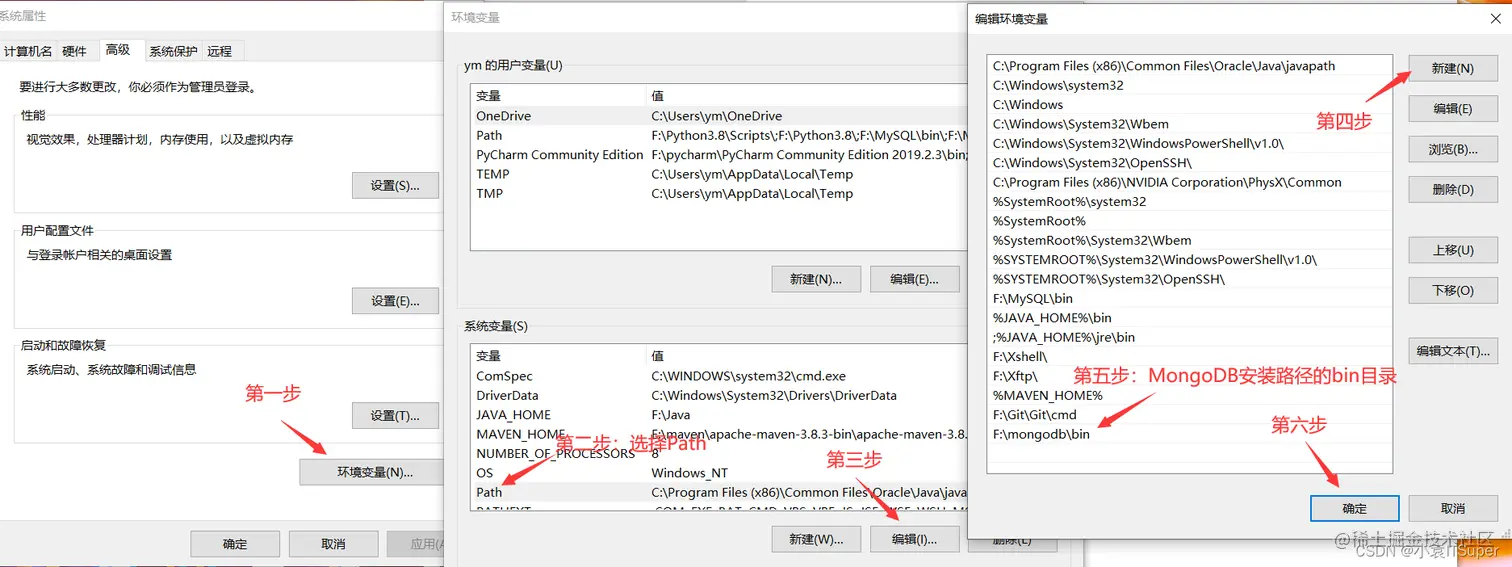The image size is (1512, 567).
Task: Select %MAVEN_HOME% path entry
Action: click(x=1189, y=395)
